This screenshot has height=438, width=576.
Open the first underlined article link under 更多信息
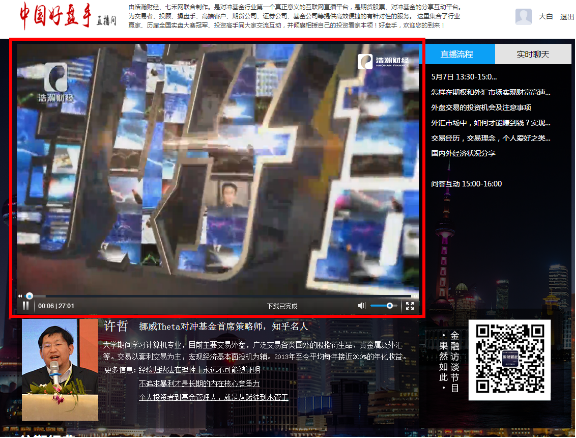[x=199, y=370]
